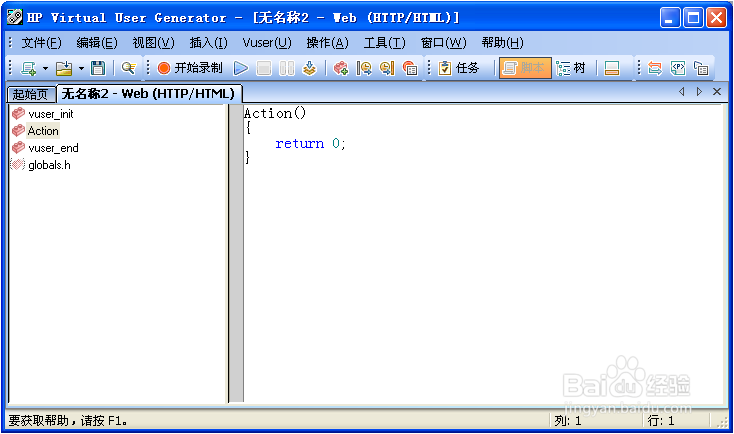Image resolution: width=734 pixels, height=434 pixels.
Task: Select the 无名称2 - Web (HTTP/HTML) tab
Action: tap(149, 94)
